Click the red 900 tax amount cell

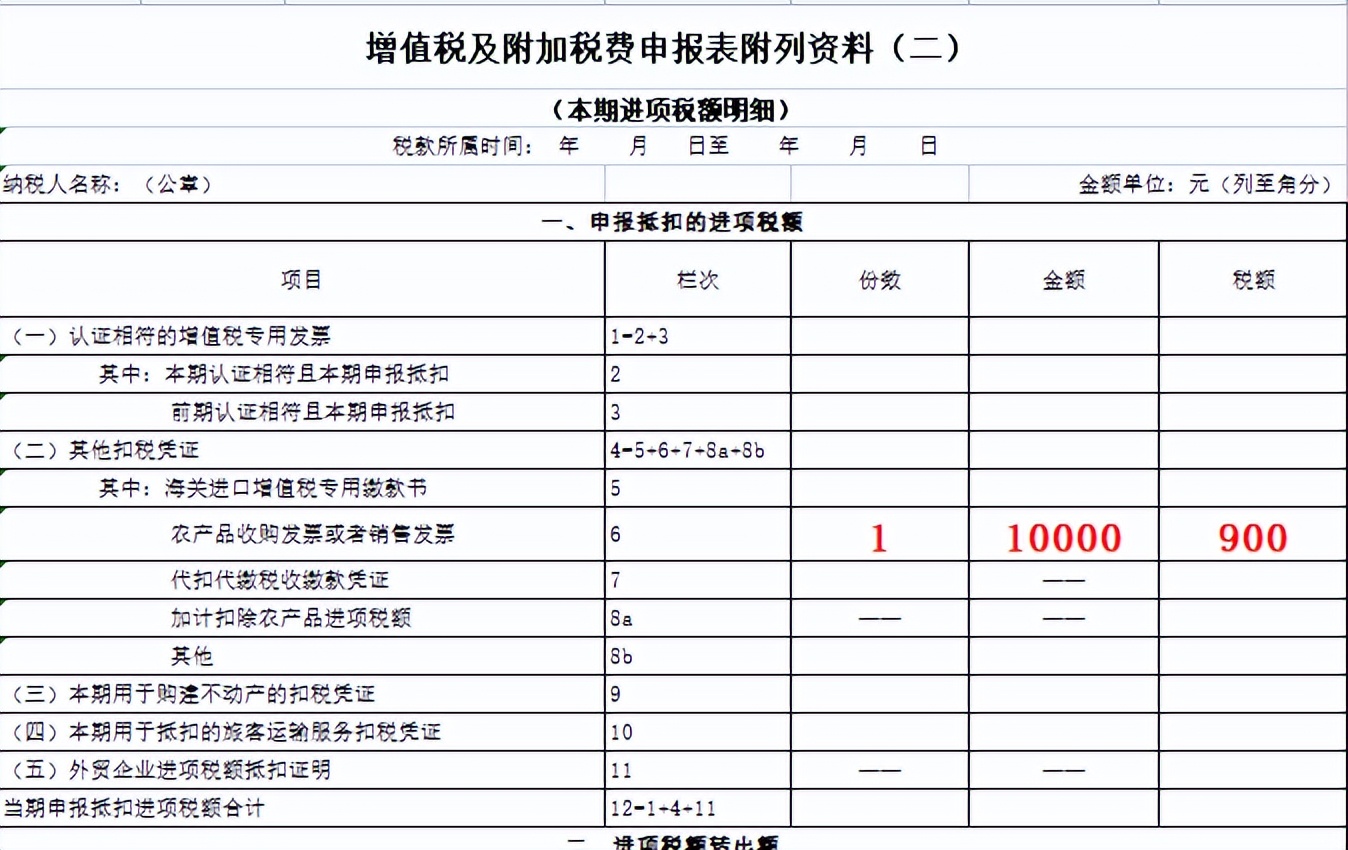1251,538
